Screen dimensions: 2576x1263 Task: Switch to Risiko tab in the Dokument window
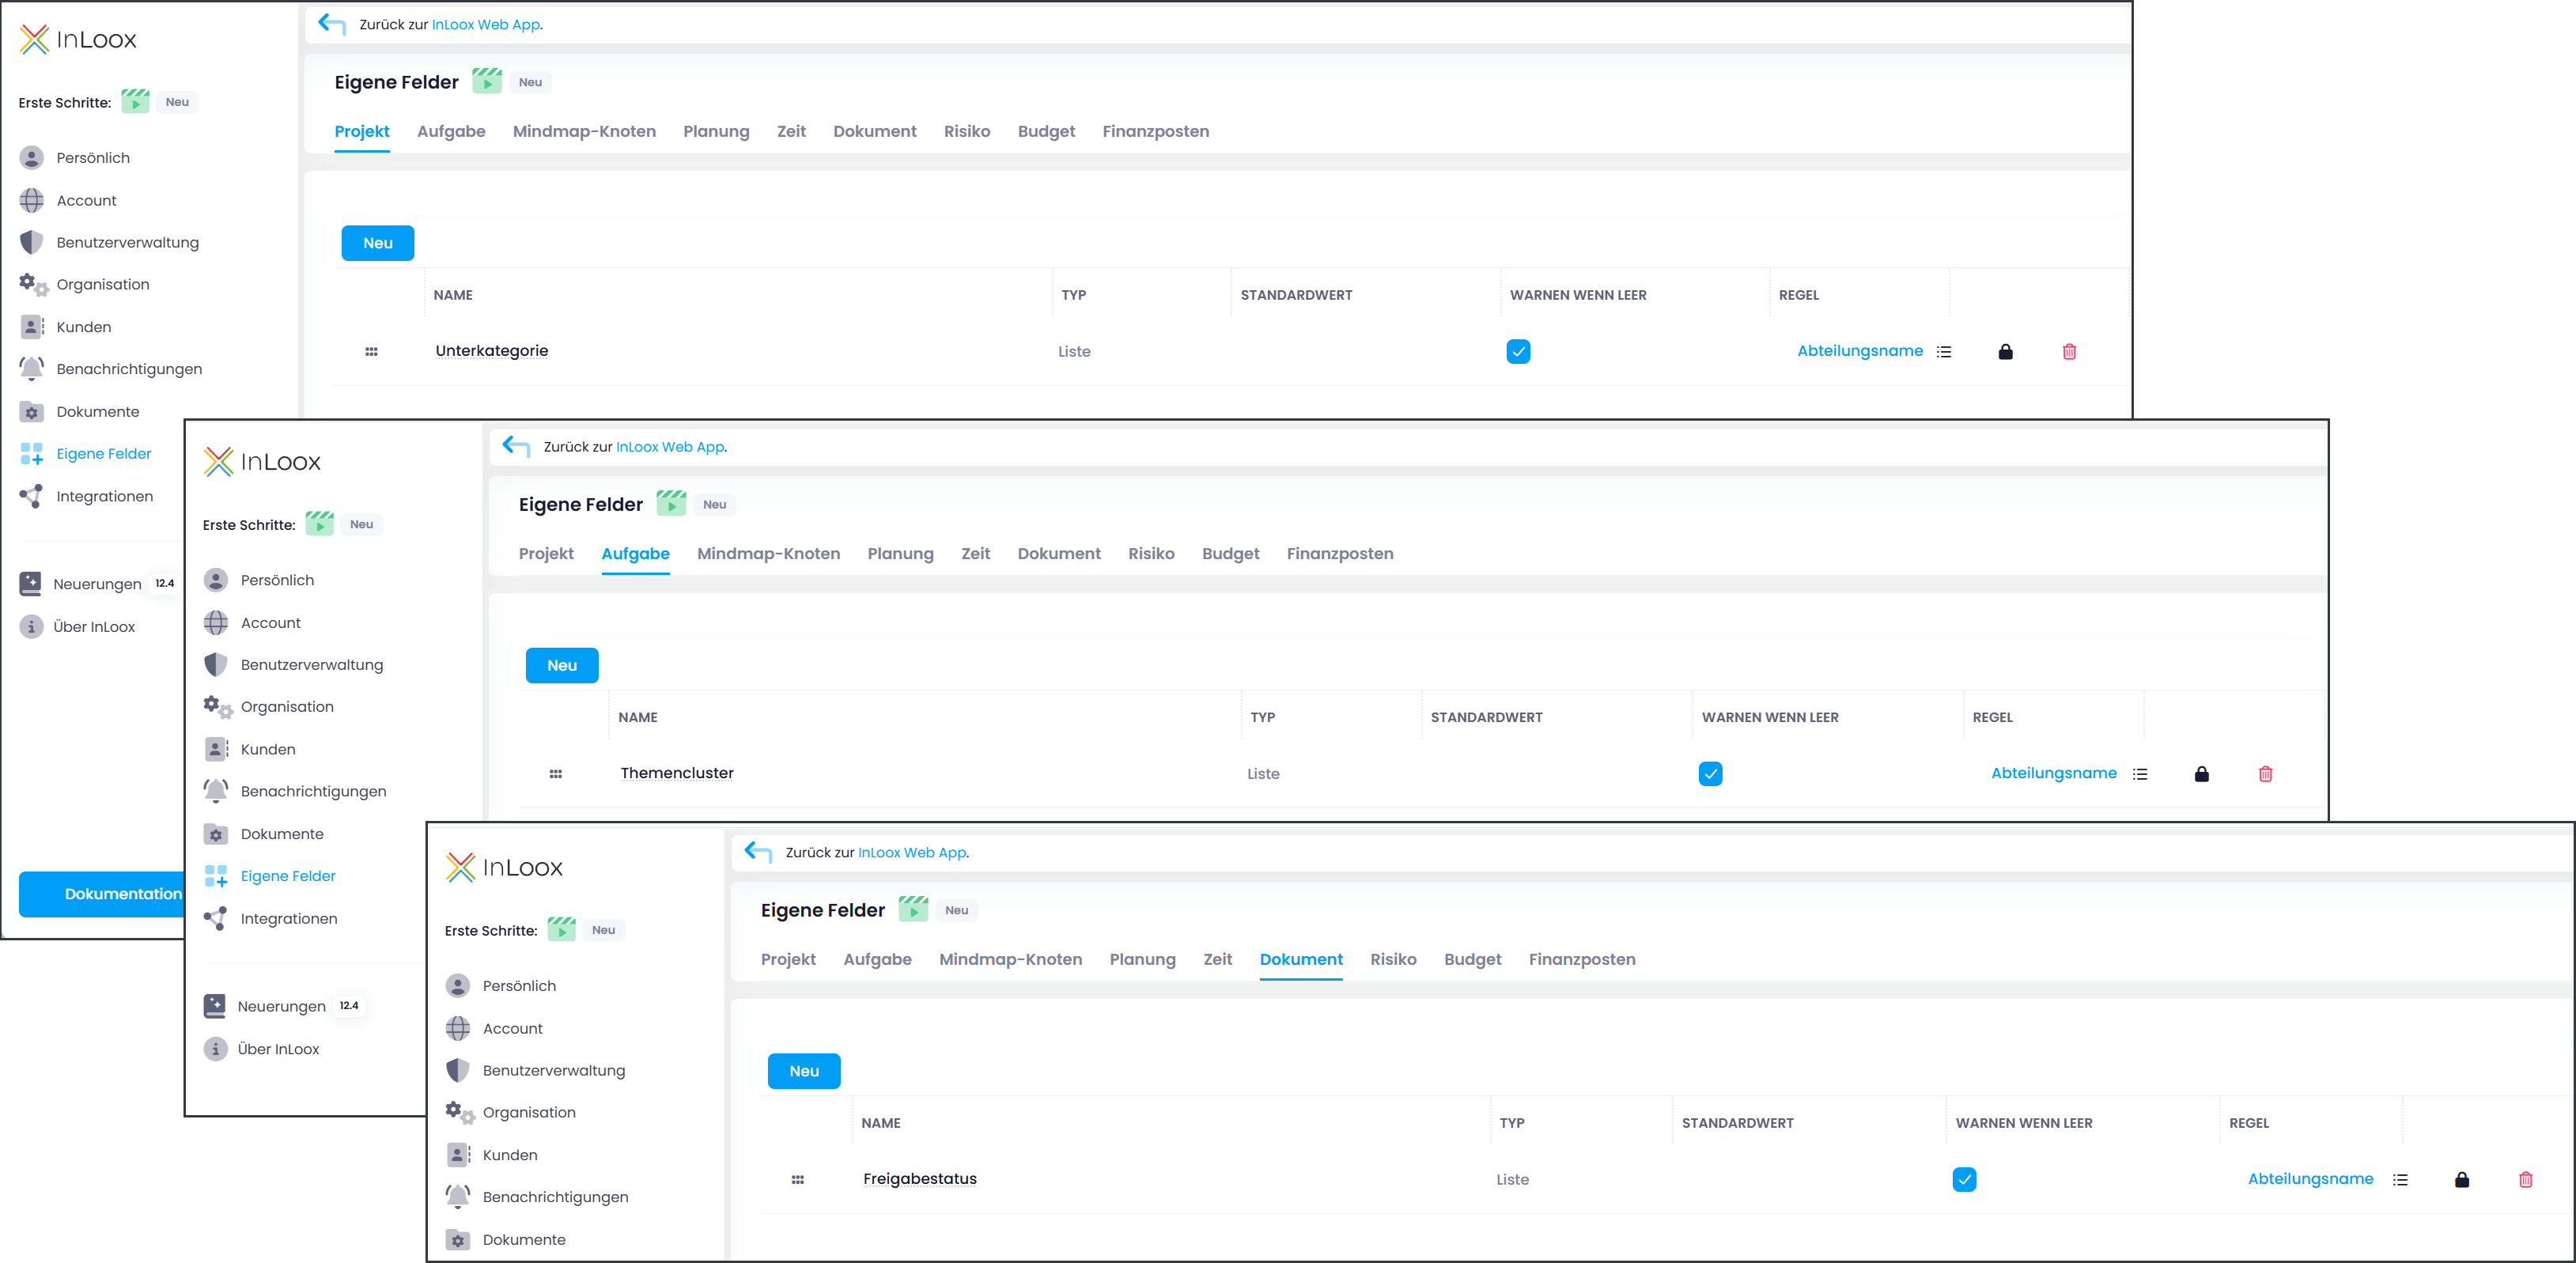1393,959
